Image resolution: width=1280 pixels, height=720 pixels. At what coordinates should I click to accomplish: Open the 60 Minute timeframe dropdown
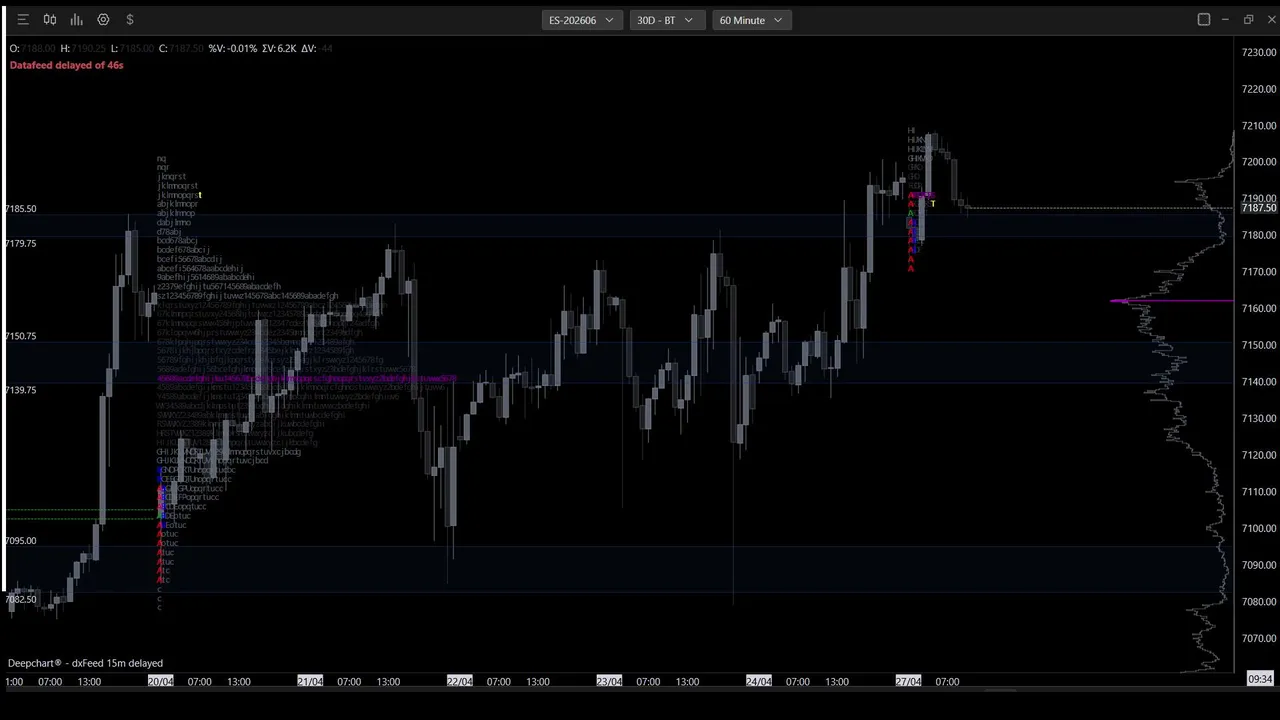click(x=752, y=20)
